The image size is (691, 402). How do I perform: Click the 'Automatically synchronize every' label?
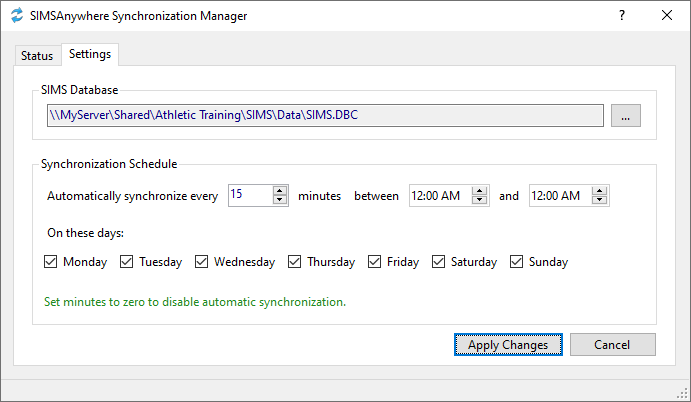coord(132,196)
